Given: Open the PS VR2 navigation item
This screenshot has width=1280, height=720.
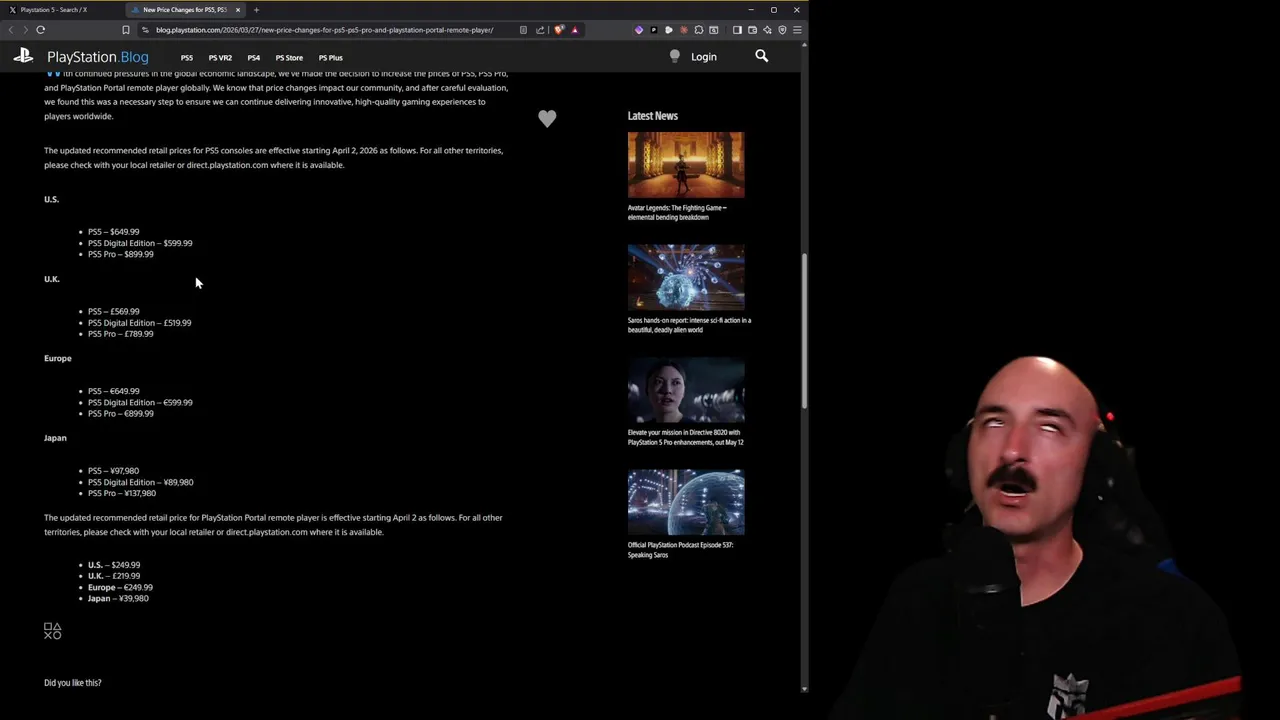Looking at the screenshot, I should 220,58.
